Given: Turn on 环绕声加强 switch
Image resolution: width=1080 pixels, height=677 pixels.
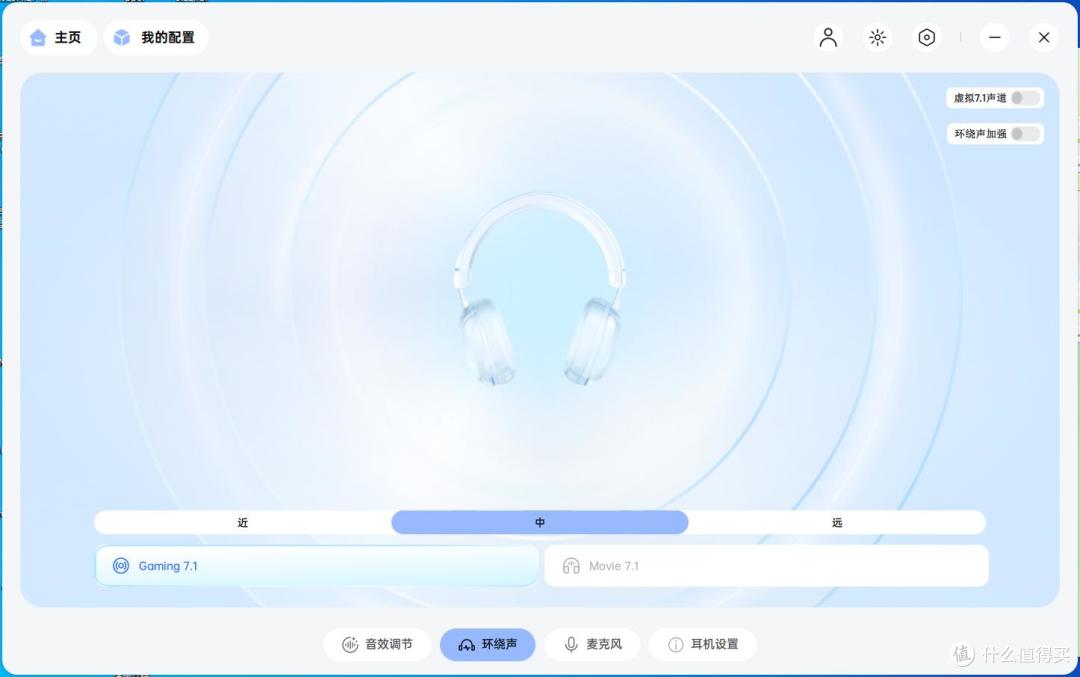Looking at the screenshot, I should tap(1025, 134).
